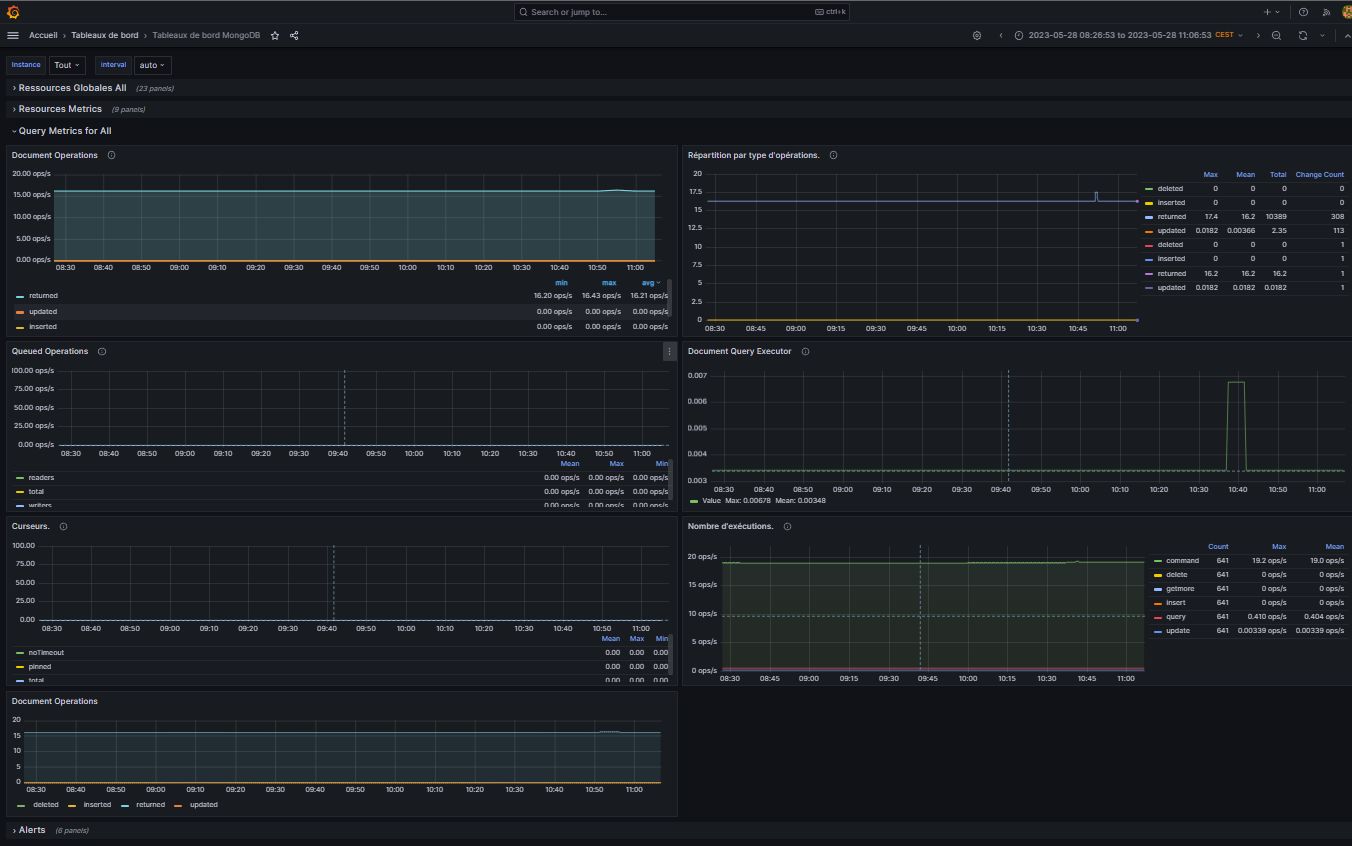Open the interval 'auto' dropdown
The height and width of the screenshot is (846, 1352).
pos(152,65)
